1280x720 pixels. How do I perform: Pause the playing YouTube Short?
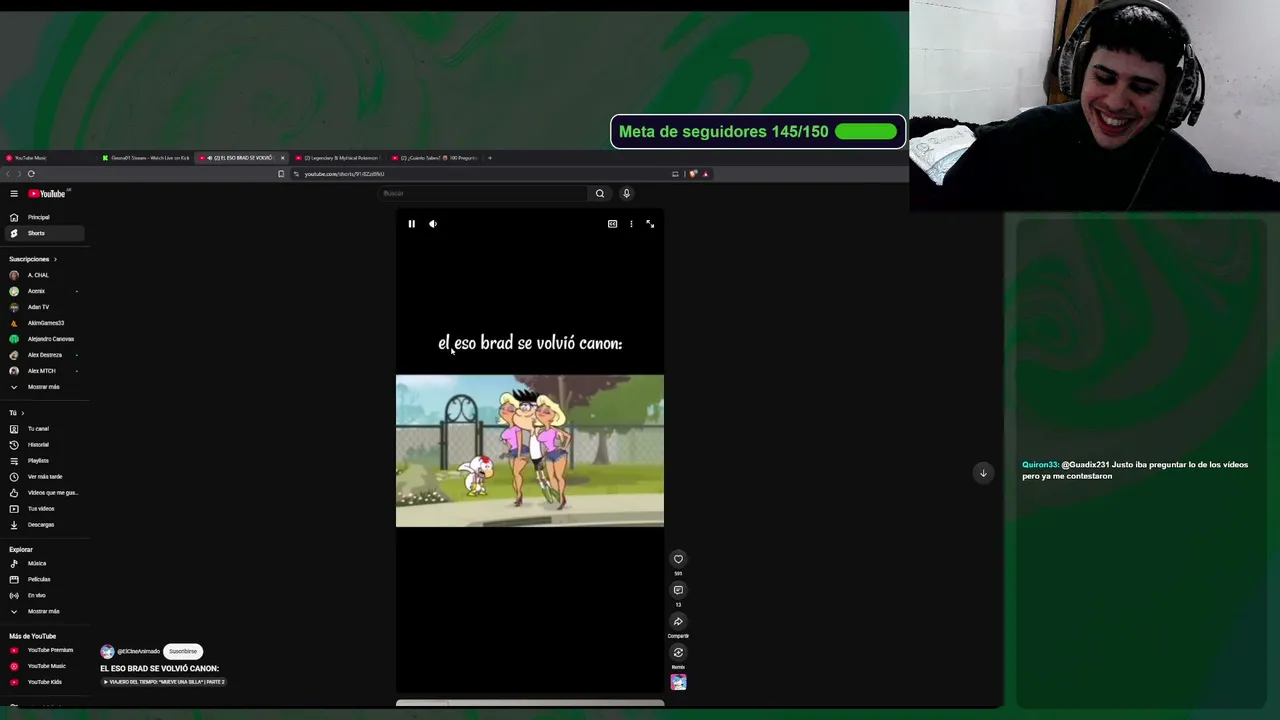pos(411,224)
